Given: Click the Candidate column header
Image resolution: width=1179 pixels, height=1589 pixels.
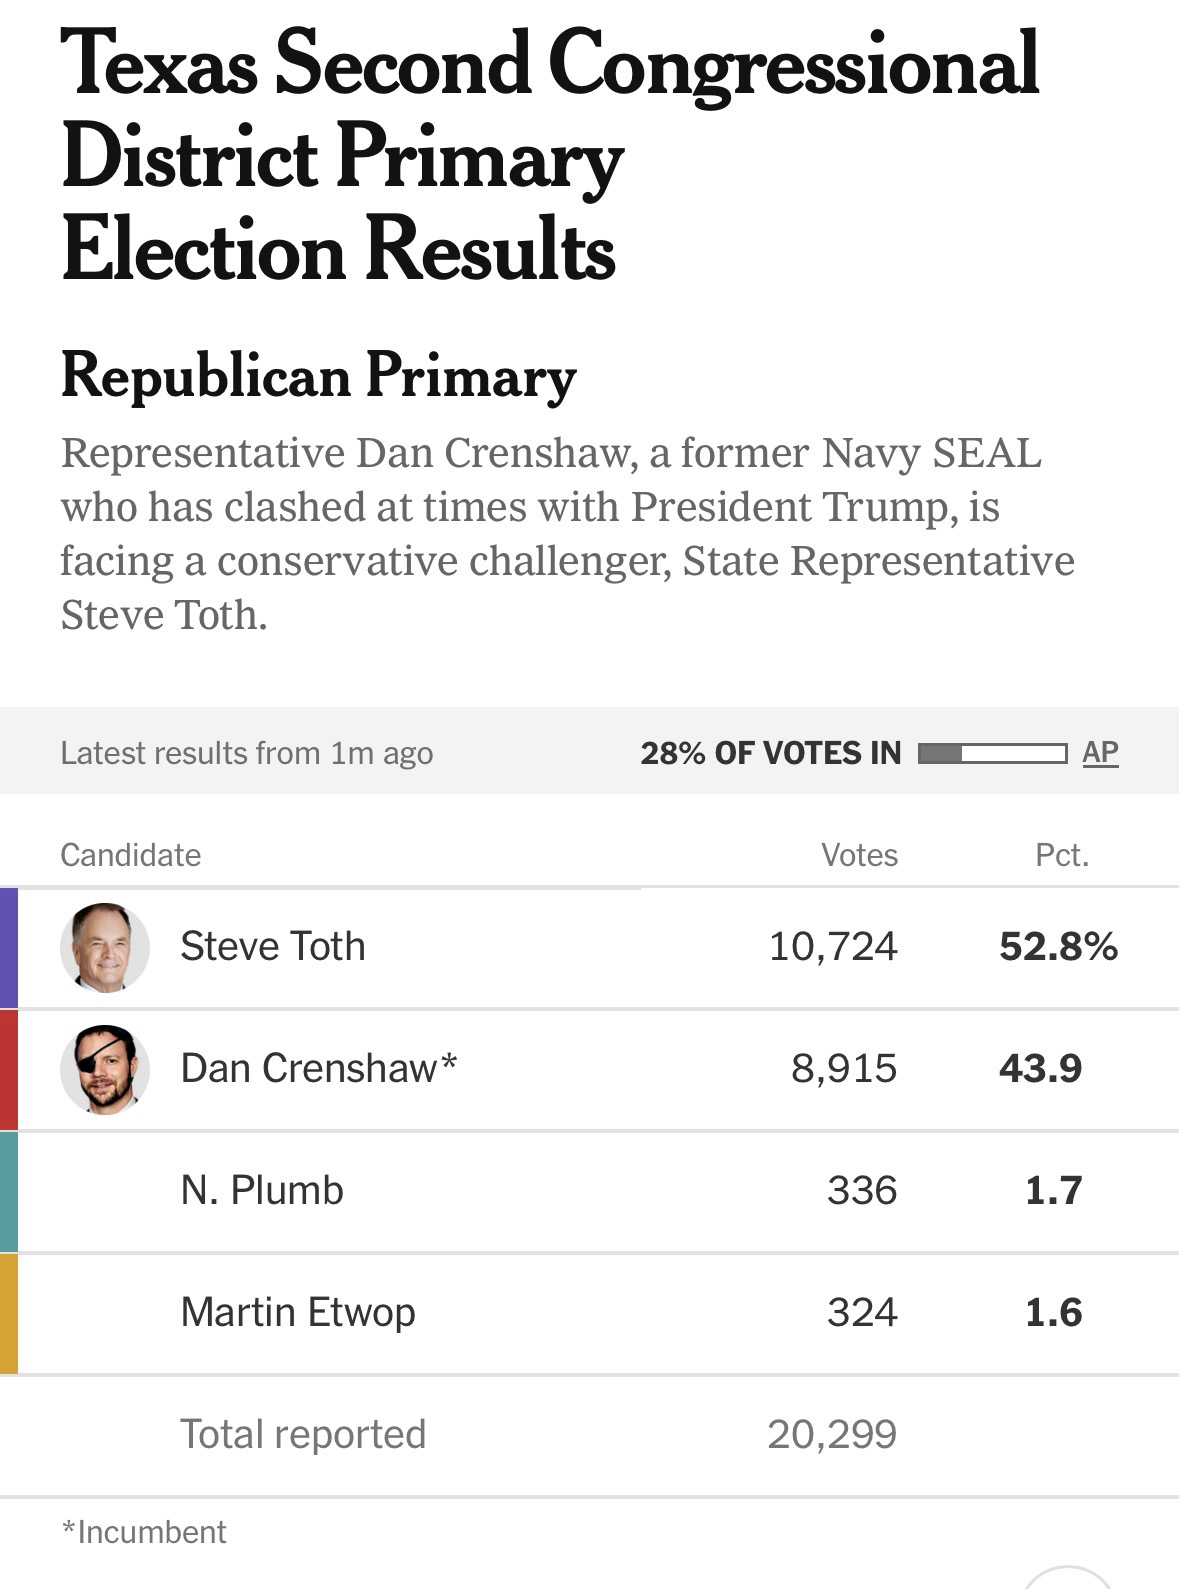Looking at the screenshot, I should click(x=130, y=855).
